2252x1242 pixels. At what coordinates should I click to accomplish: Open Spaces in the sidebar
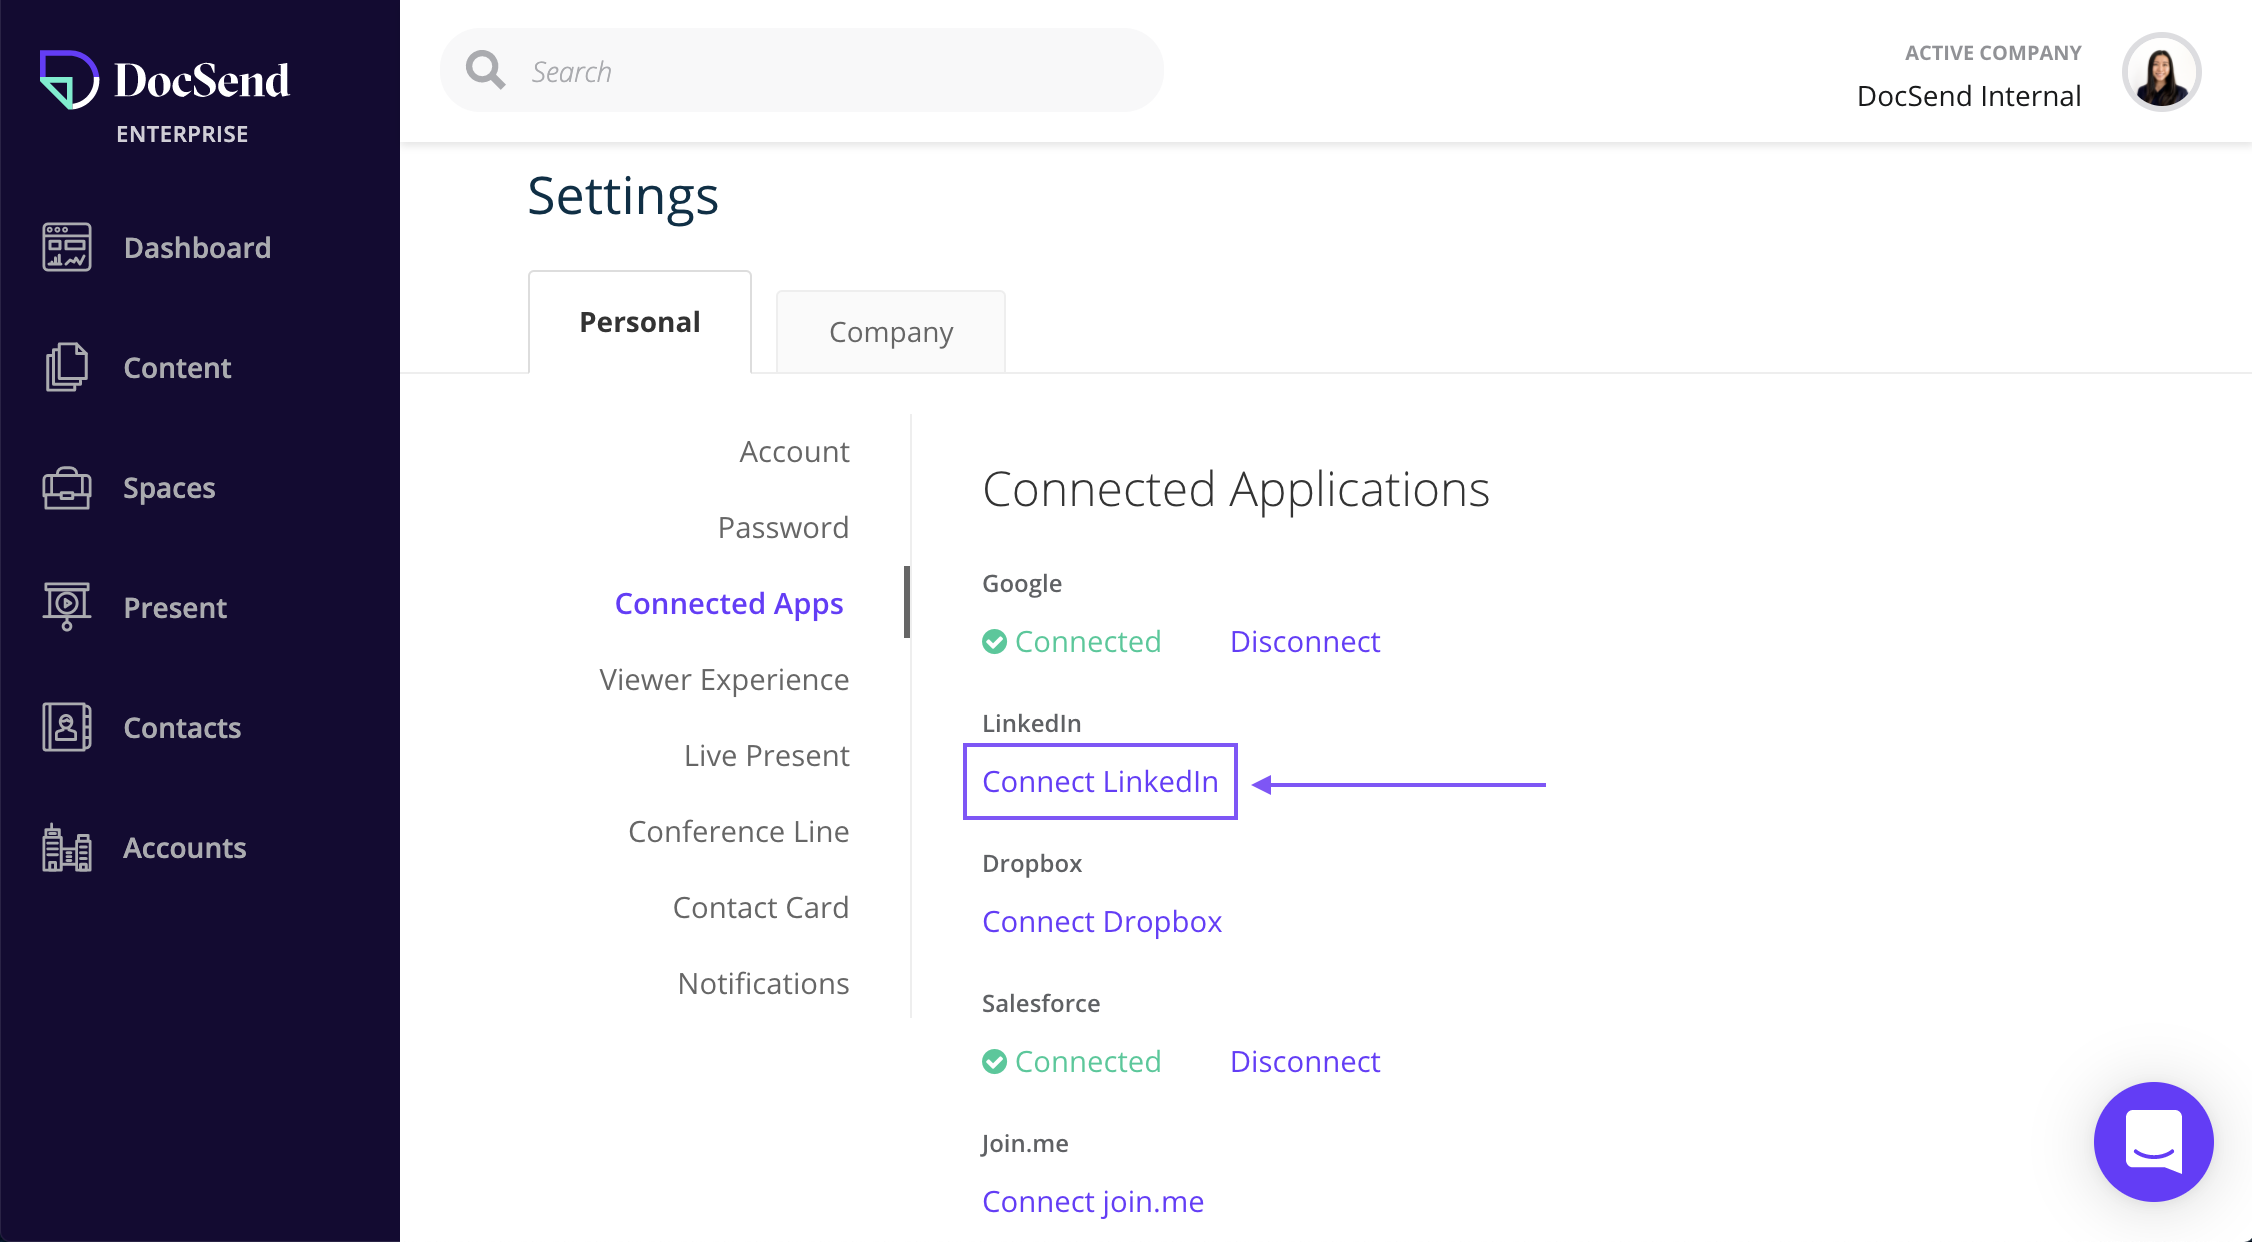coord(170,488)
